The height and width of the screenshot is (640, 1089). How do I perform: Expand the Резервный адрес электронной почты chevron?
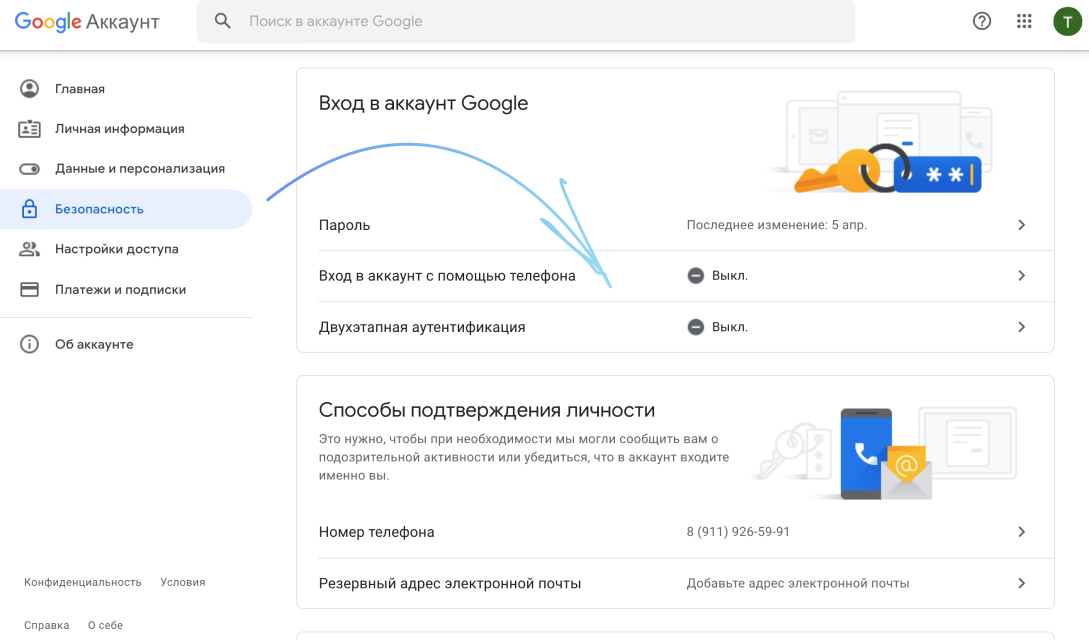tap(1021, 583)
